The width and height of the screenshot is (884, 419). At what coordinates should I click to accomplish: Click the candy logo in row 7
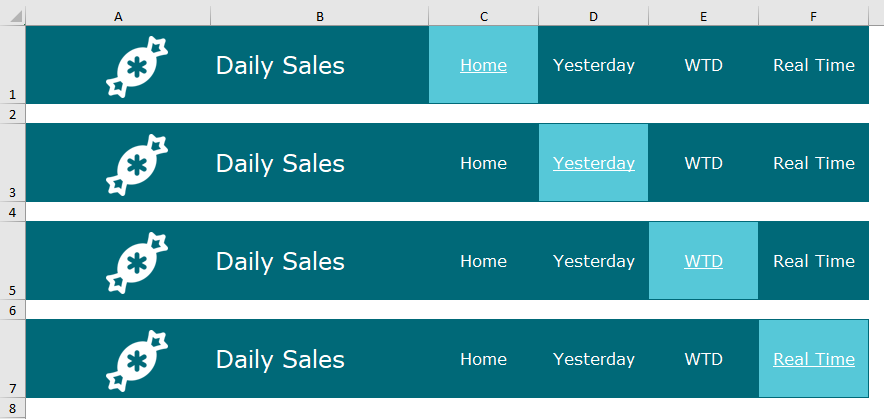[137, 360]
